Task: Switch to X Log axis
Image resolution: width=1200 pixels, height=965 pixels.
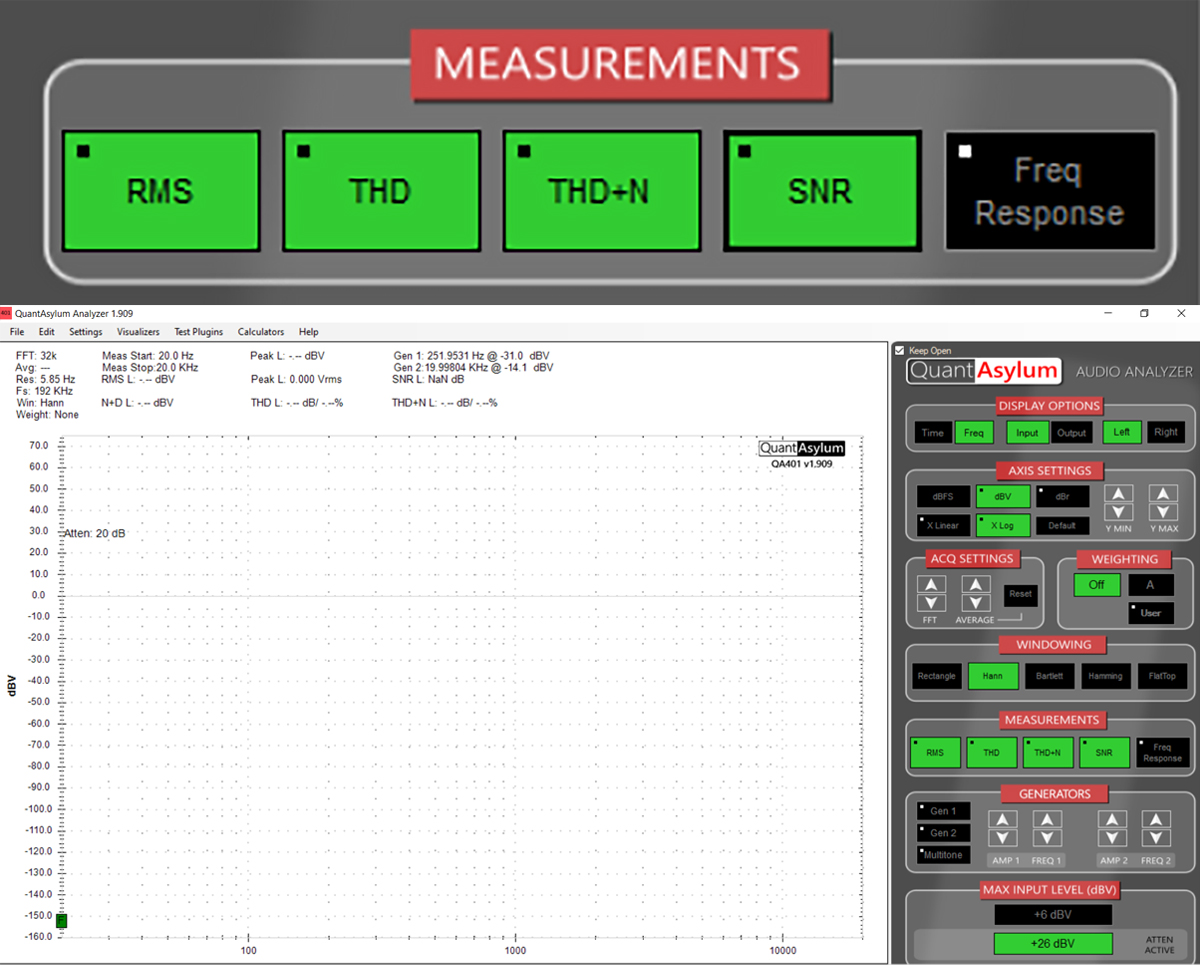Action: coord(1003,525)
